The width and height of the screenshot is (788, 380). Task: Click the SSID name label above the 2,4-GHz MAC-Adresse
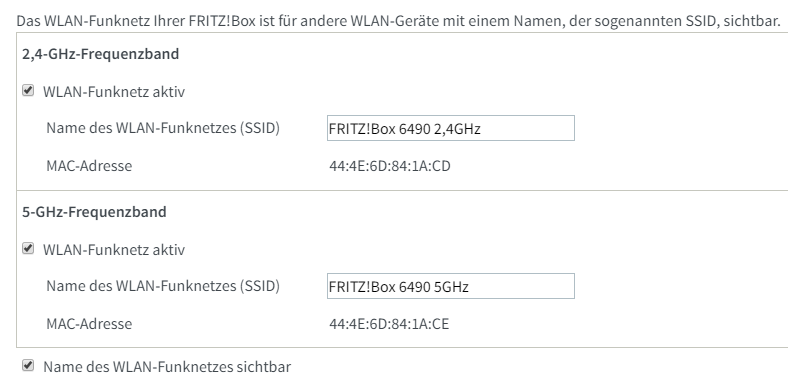163,128
